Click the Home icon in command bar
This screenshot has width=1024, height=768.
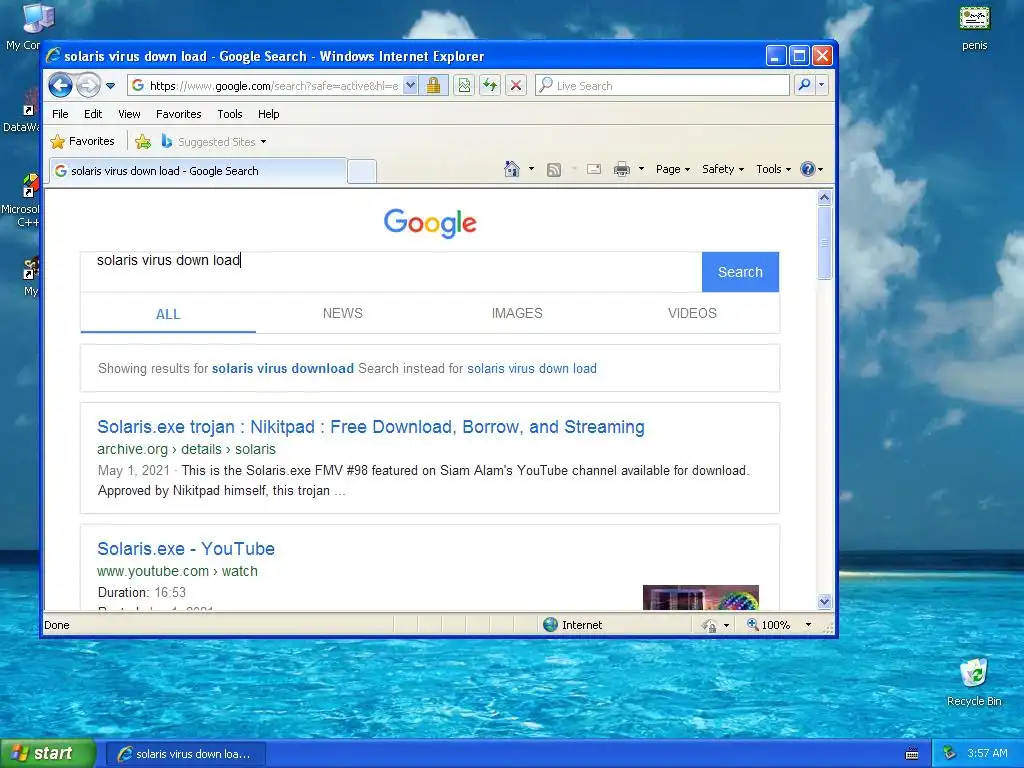(x=512, y=169)
